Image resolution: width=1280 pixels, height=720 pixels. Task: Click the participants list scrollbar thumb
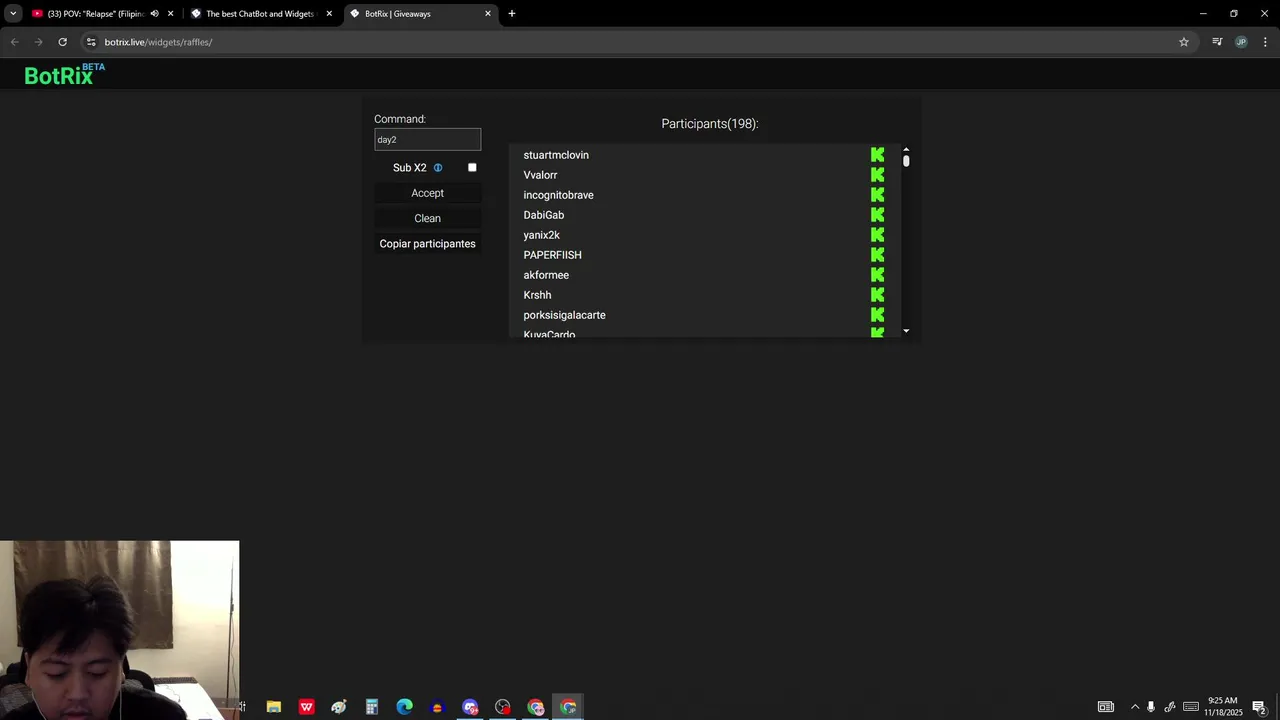pos(906,161)
